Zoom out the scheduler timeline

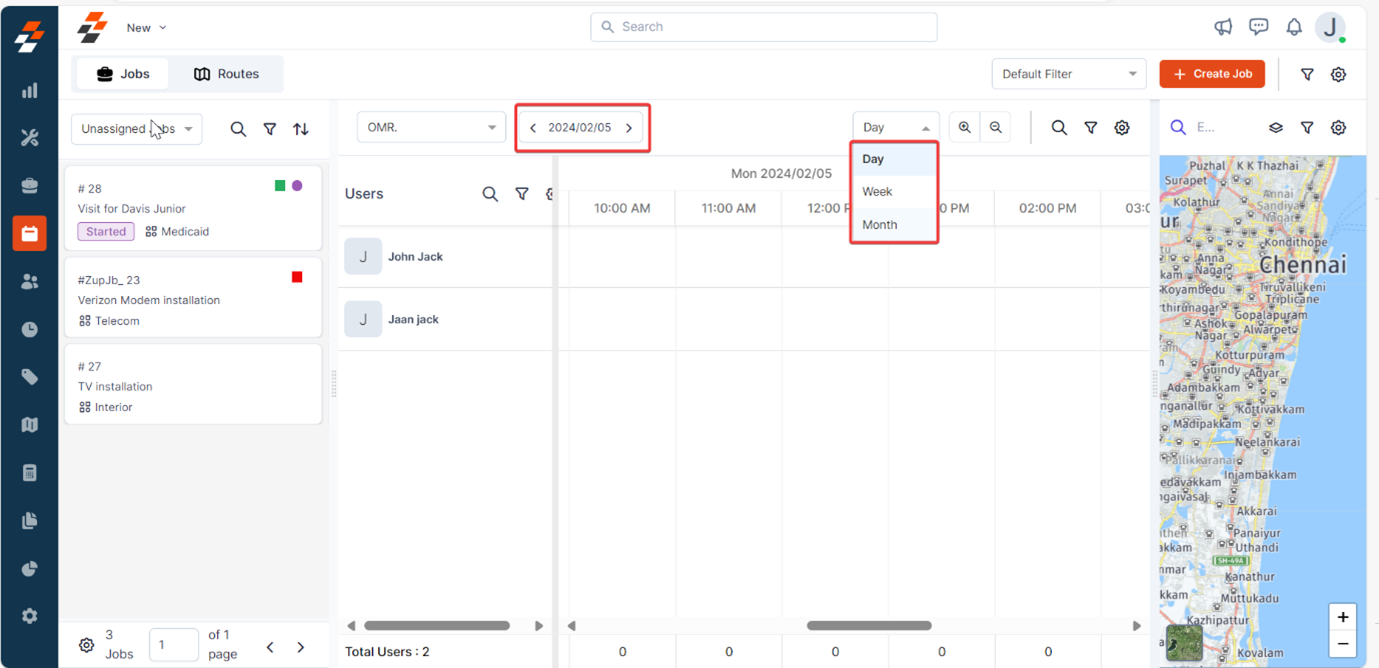click(x=996, y=127)
